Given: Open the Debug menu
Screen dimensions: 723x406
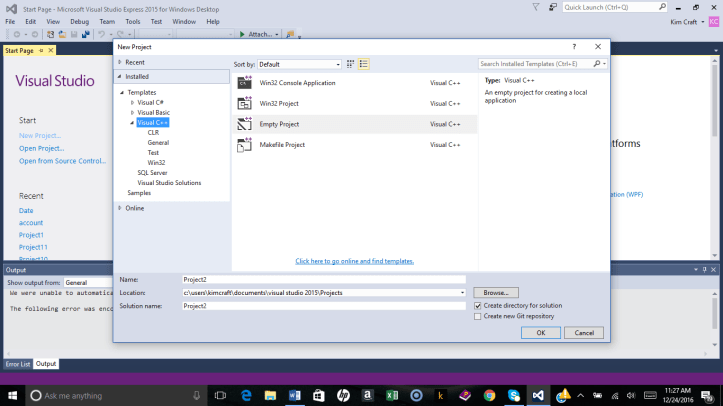Looking at the screenshot, I should click(79, 20).
